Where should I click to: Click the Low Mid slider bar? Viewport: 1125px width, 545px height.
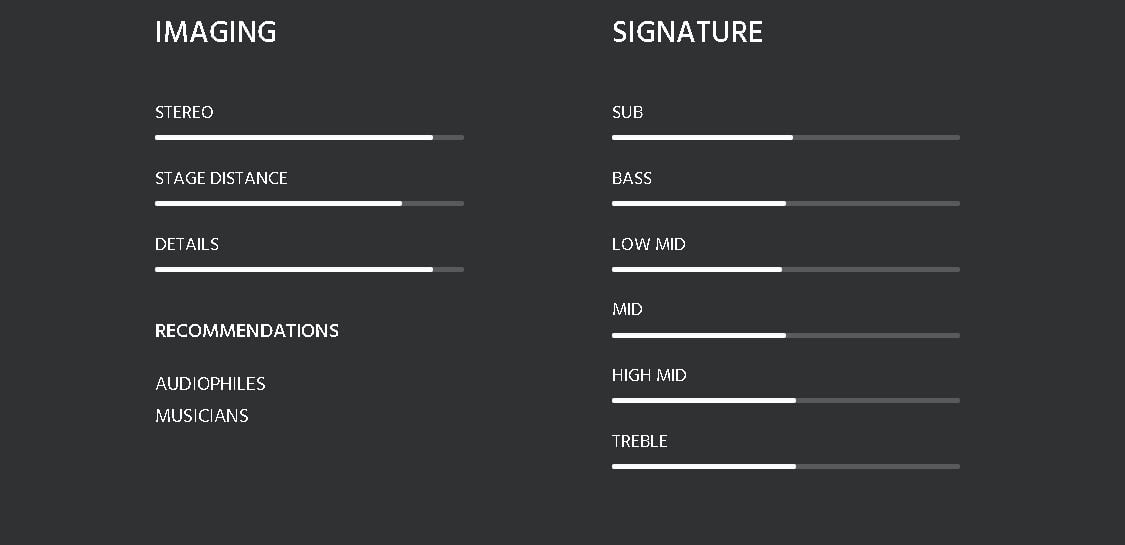(785, 269)
